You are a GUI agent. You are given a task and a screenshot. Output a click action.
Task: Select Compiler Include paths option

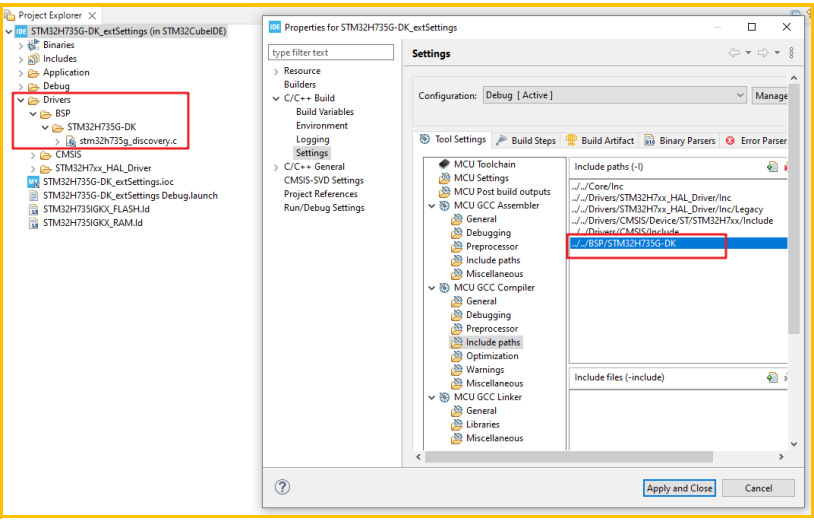tap(486, 343)
